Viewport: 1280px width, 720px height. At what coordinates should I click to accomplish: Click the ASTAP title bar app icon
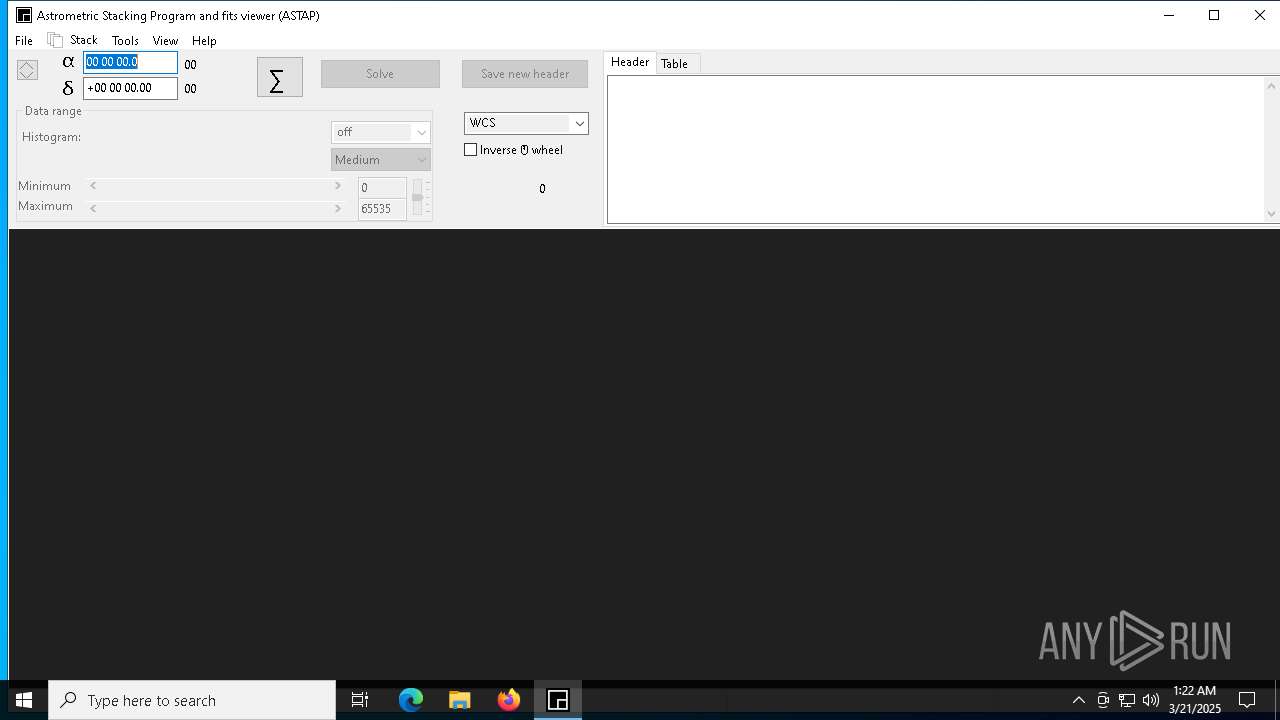tap(24, 15)
